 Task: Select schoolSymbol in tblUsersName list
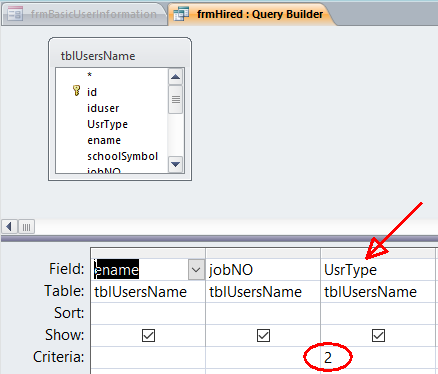point(122,156)
